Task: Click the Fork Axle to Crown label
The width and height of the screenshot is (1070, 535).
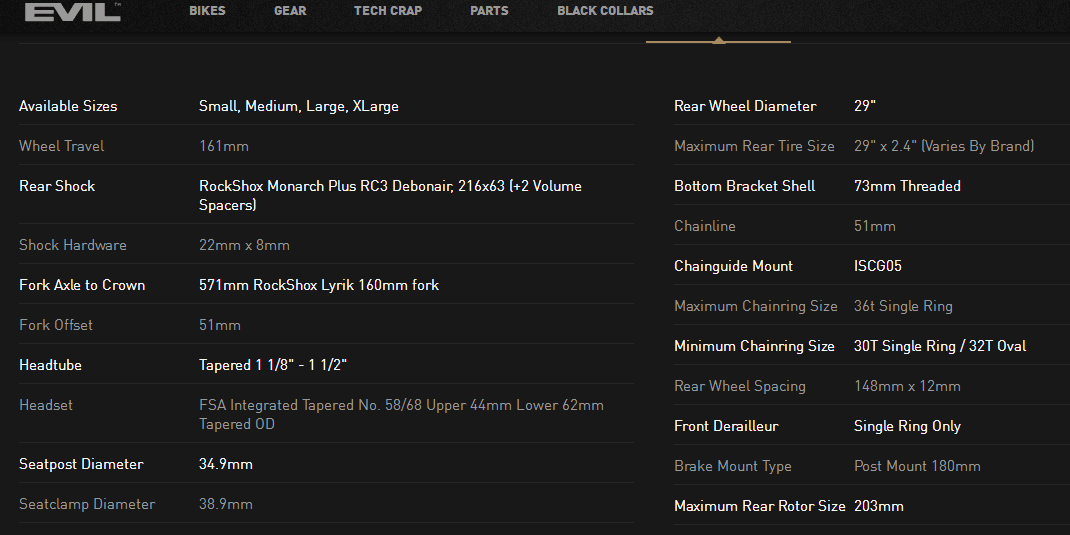Action: [82, 285]
